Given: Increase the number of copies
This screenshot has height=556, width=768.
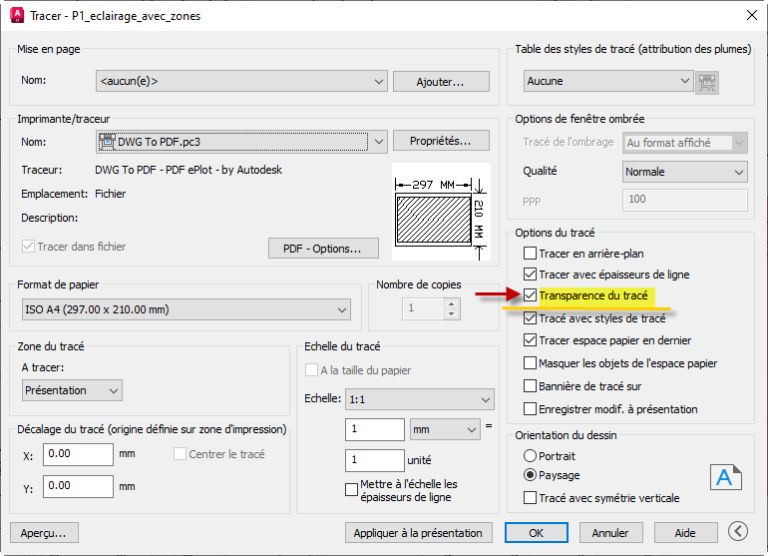Looking at the screenshot, I should point(452,304).
